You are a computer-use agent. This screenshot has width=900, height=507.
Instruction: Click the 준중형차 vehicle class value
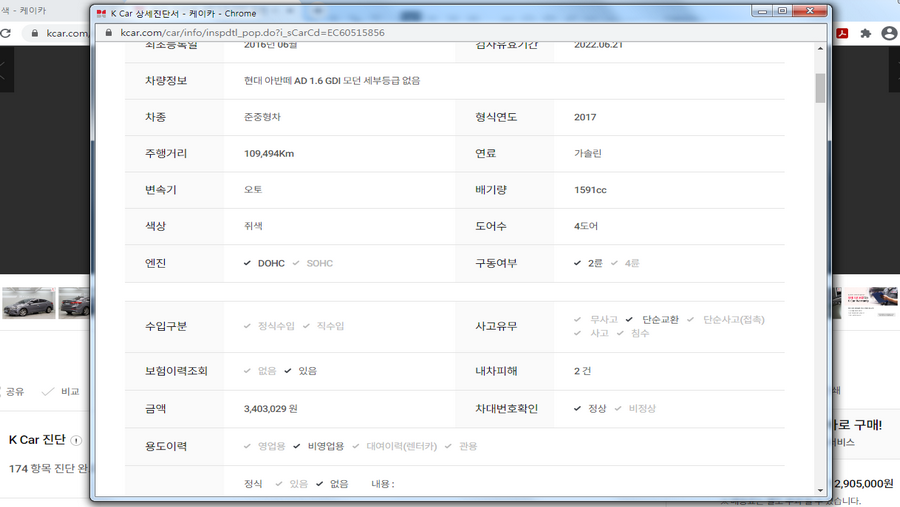[x=262, y=117]
